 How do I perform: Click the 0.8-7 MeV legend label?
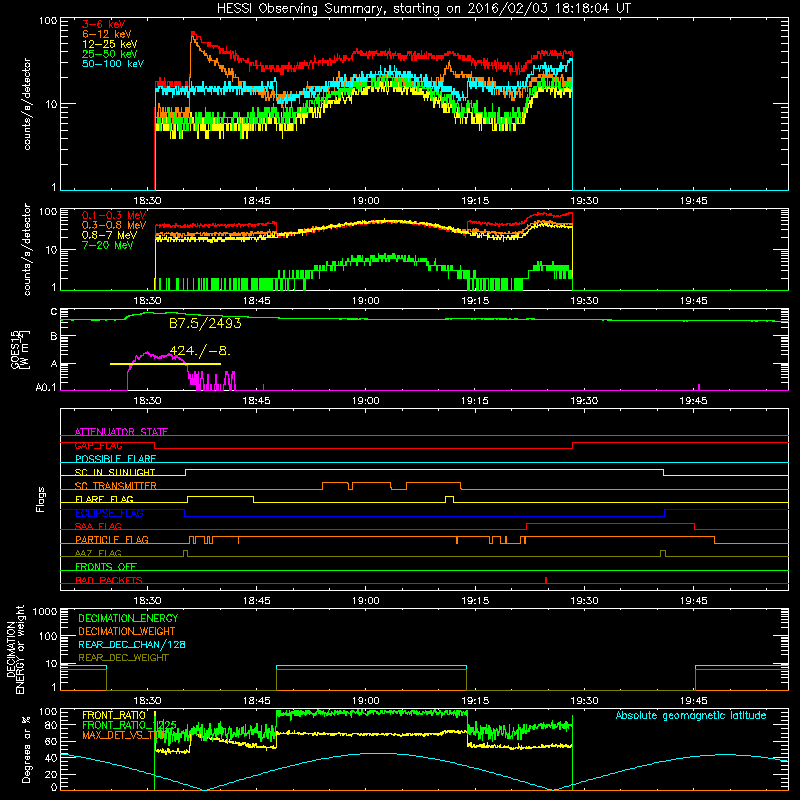[109, 235]
